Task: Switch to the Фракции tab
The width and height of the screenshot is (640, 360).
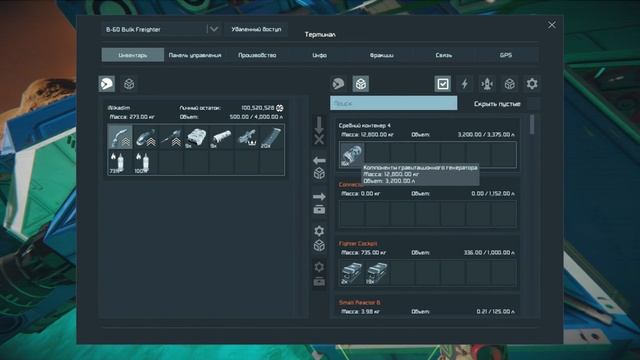Action: pyautogui.click(x=382, y=55)
